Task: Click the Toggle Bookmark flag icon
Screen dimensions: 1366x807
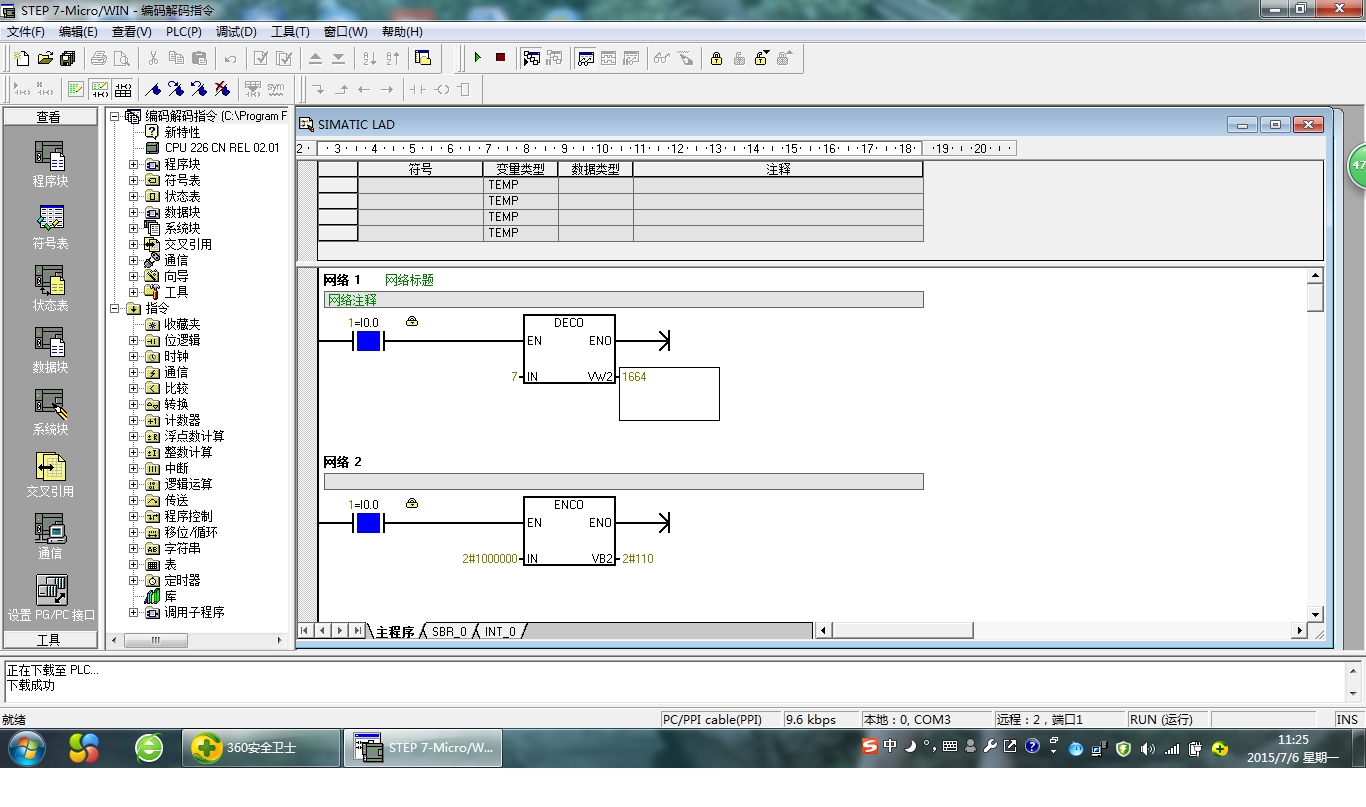Action: tap(153, 89)
